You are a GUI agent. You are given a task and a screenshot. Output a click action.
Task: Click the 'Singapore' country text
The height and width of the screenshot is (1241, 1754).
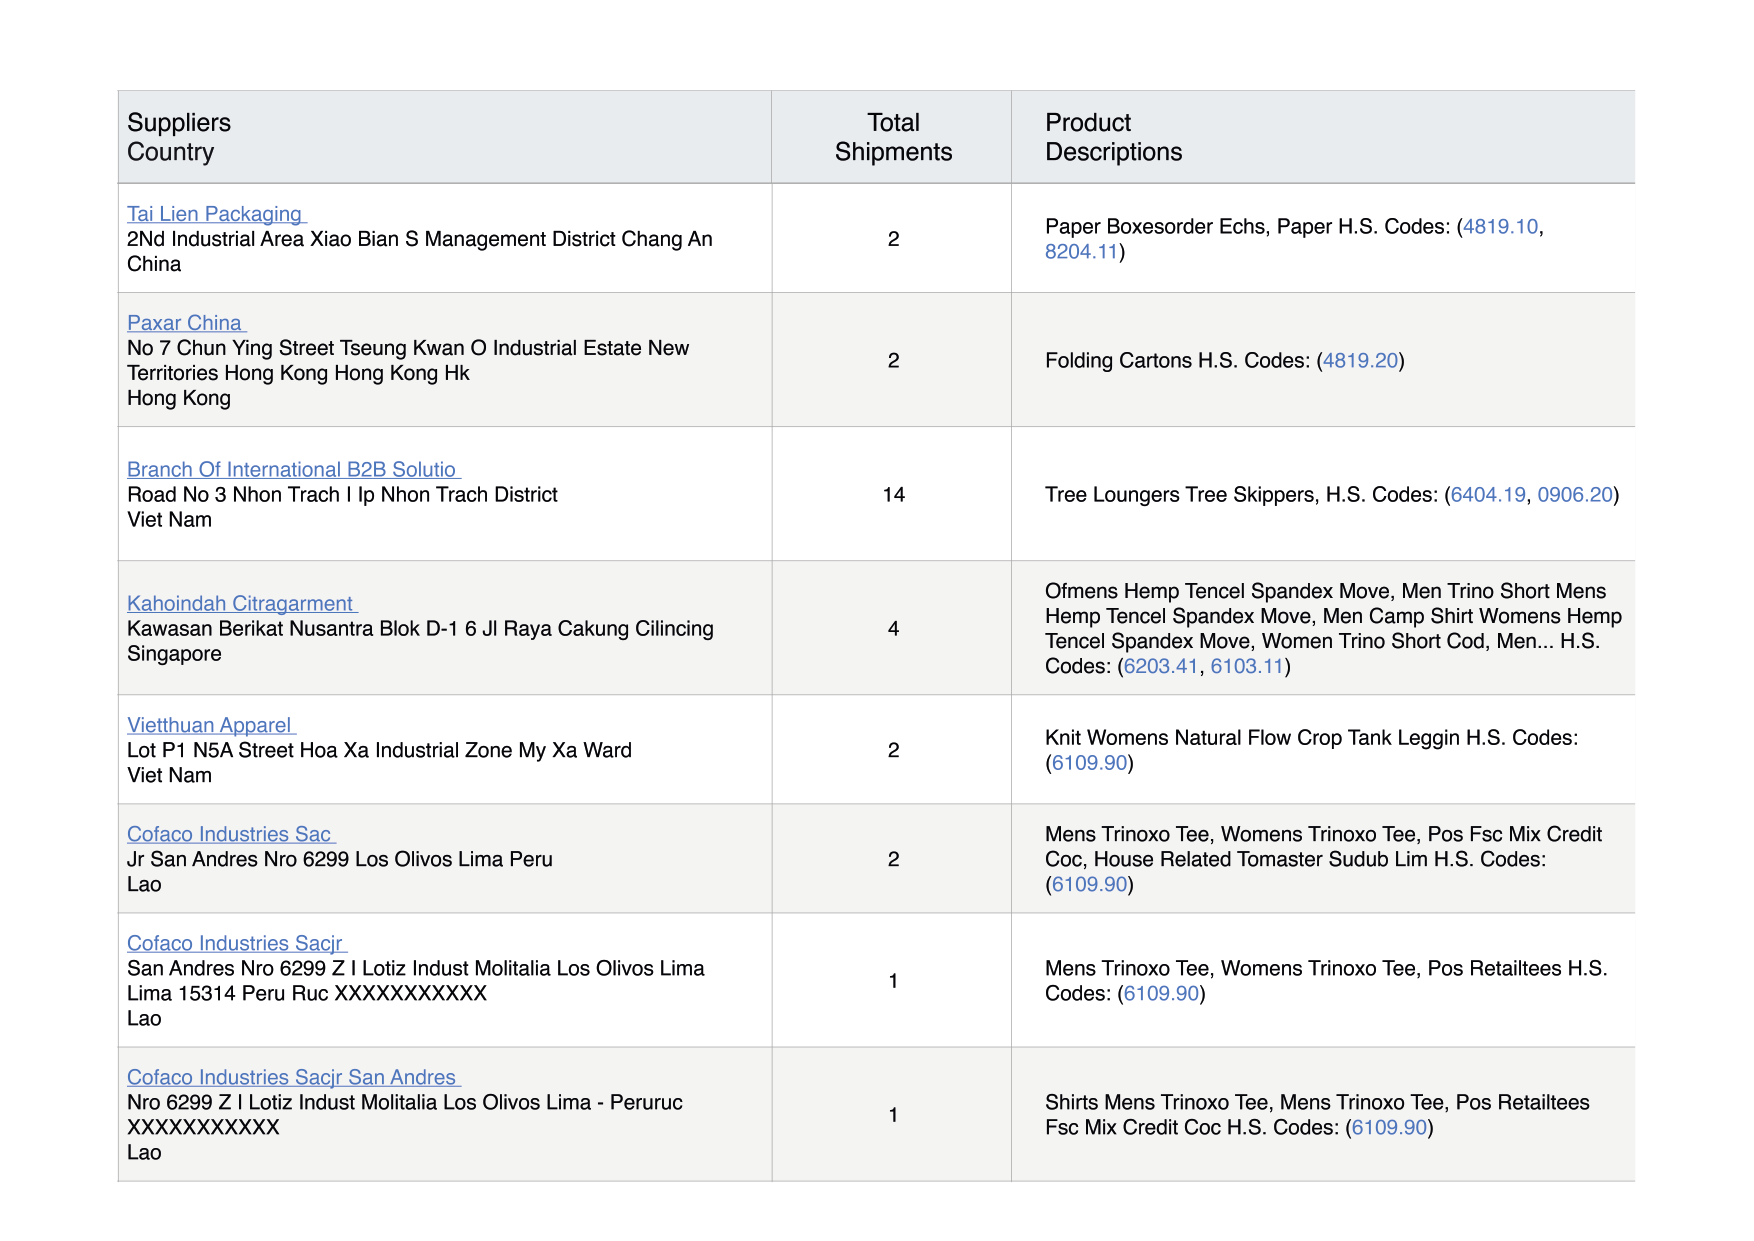coord(174,654)
